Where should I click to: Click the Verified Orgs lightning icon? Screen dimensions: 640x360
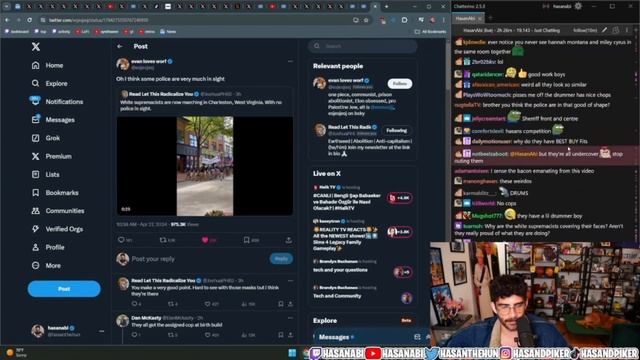(36, 229)
